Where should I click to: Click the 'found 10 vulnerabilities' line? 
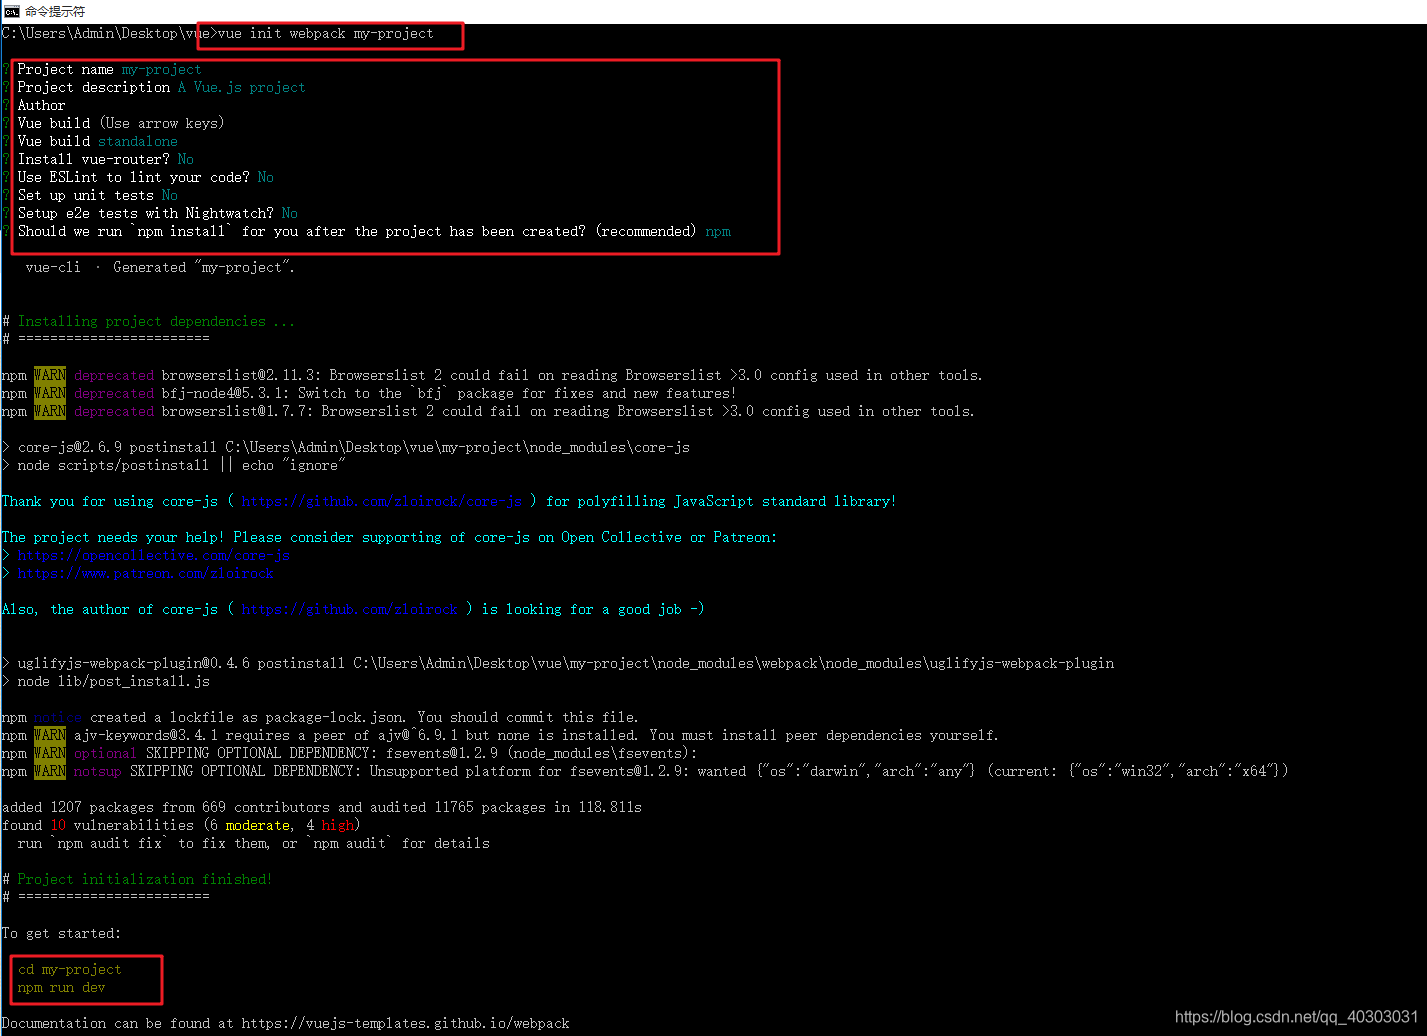tap(181, 825)
